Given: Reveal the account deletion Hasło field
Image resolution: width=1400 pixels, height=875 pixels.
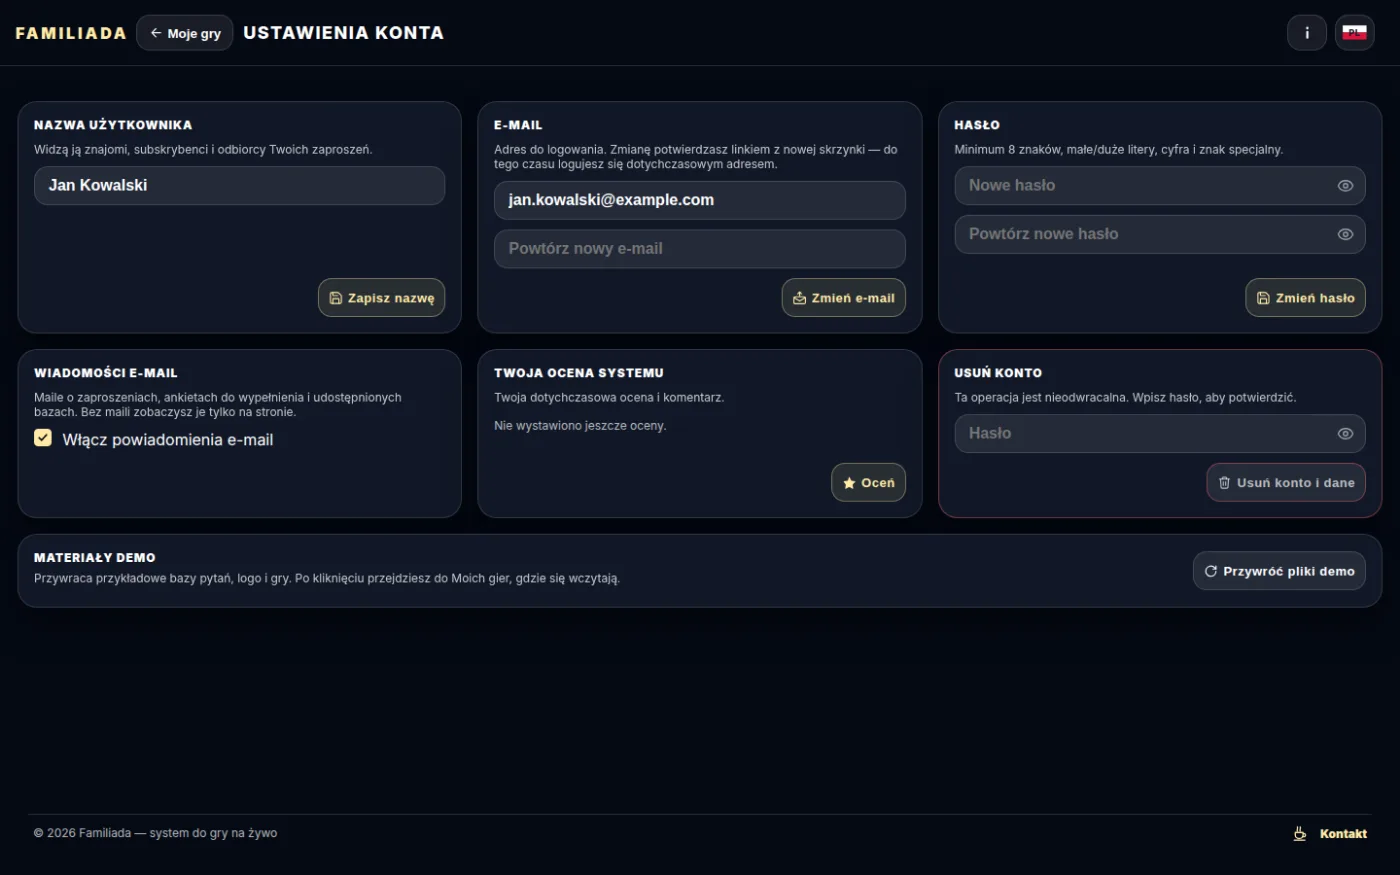Looking at the screenshot, I should pyautogui.click(x=1345, y=434).
